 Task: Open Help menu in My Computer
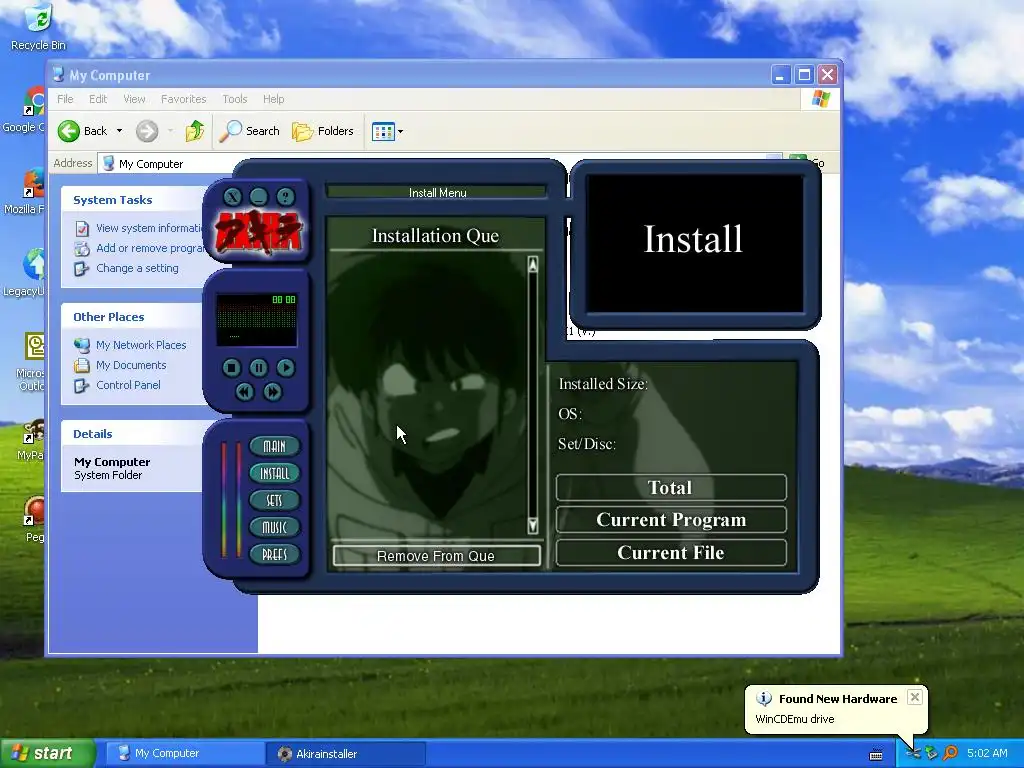tap(274, 99)
